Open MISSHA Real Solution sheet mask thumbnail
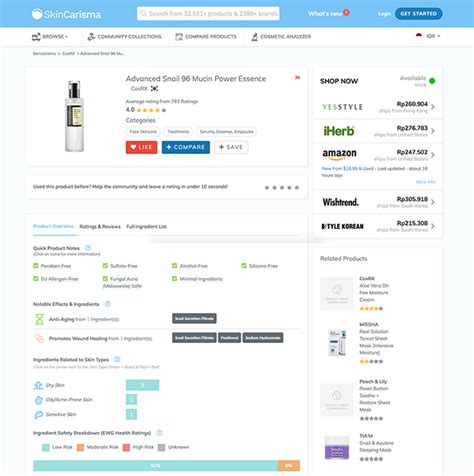 point(337,342)
